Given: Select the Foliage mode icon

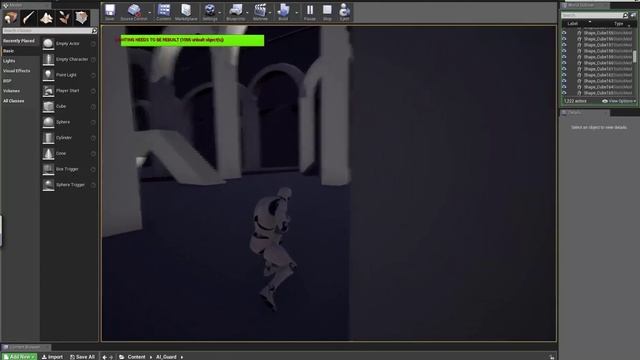Looking at the screenshot, I should (64, 18).
